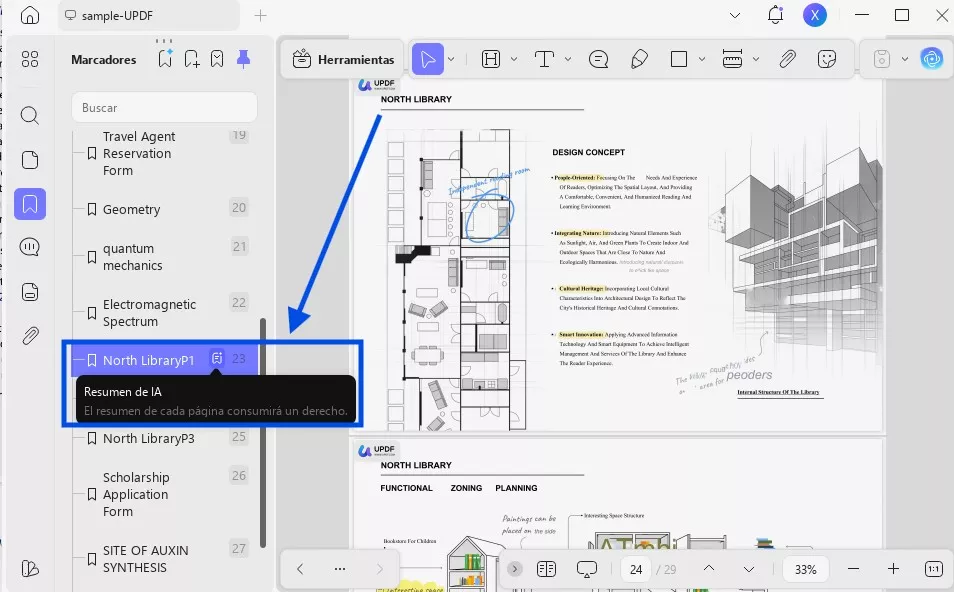The width and height of the screenshot is (954, 592).
Task: Click the attach file paperclip in toolbar
Action: click(x=787, y=59)
